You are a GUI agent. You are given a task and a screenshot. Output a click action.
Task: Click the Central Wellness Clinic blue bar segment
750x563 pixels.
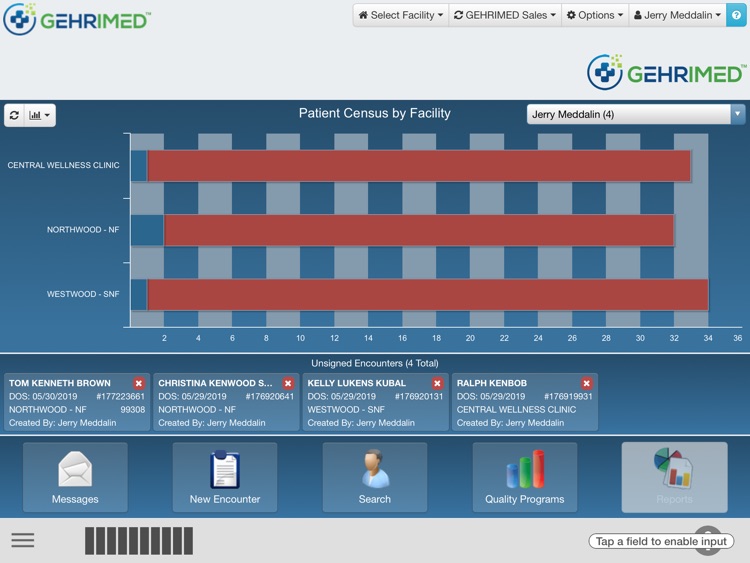pos(139,166)
